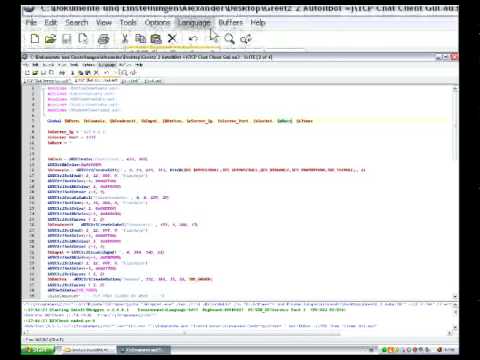Click the enlarged New document toolbar icon
The width and height of the screenshot is (480, 360).
pyautogui.click(x=35, y=39)
